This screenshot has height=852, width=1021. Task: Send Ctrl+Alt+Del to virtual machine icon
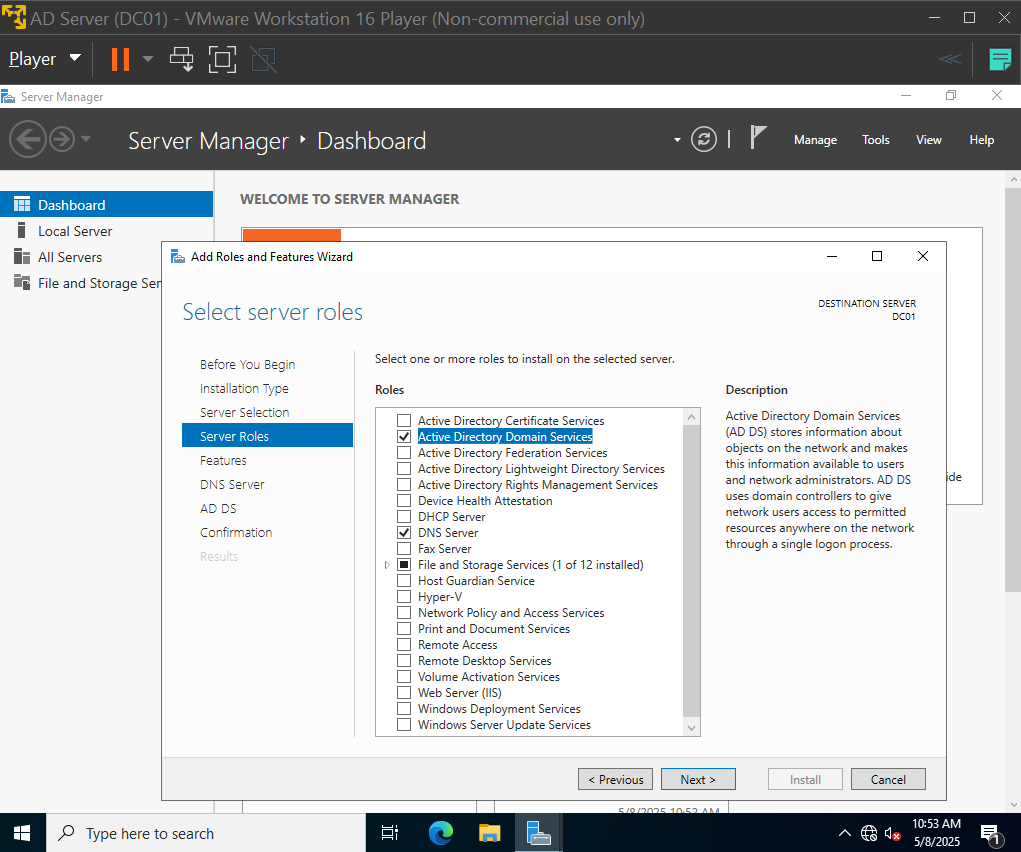pos(182,59)
